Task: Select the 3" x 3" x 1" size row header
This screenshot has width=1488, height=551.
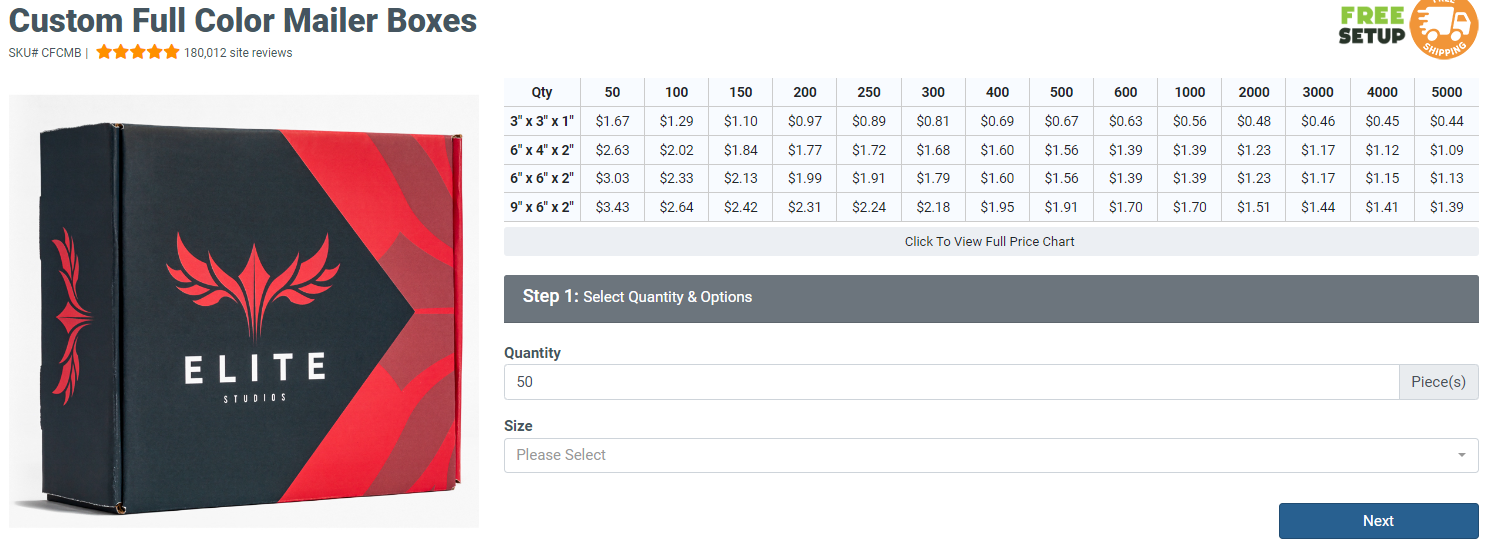Action: tap(542, 121)
